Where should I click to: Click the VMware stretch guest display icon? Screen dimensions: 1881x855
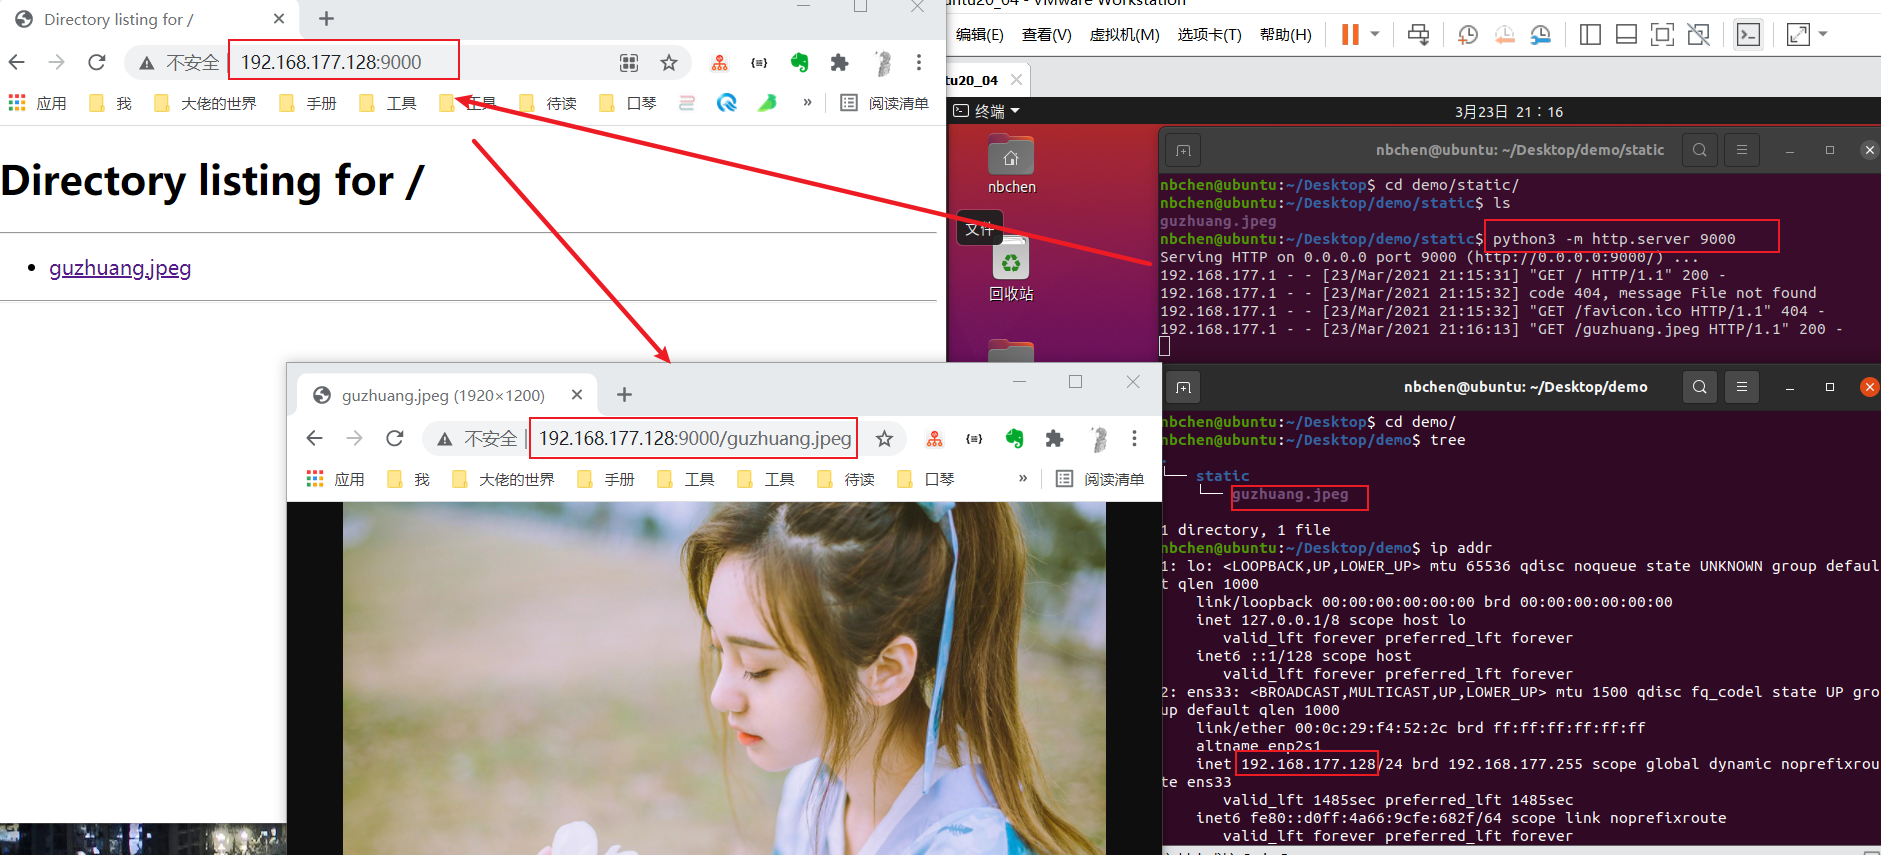1798,35
